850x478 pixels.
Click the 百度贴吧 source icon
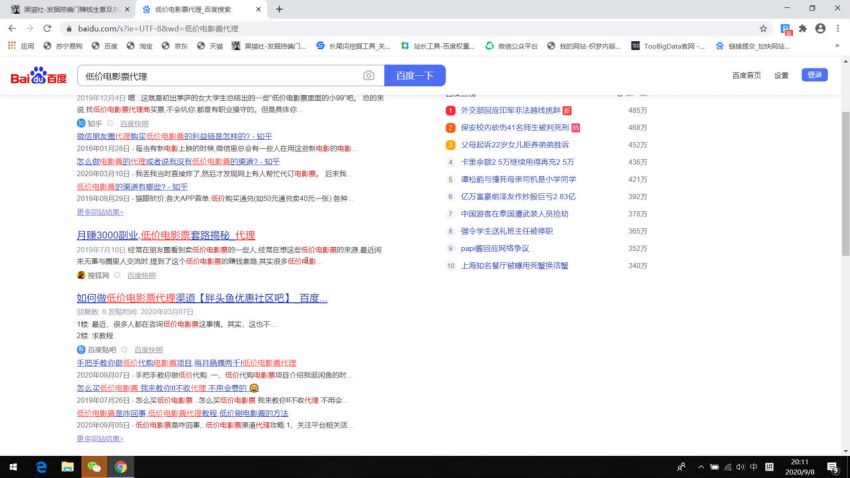[x=81, y=350]
